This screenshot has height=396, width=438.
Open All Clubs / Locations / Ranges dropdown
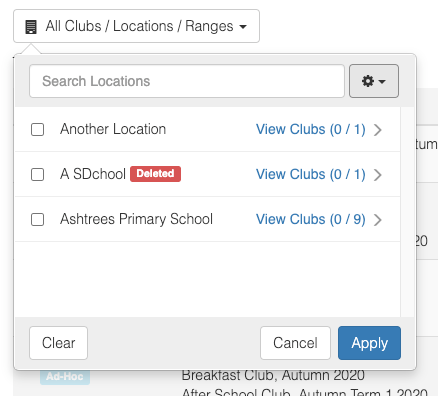click(136, 26)
